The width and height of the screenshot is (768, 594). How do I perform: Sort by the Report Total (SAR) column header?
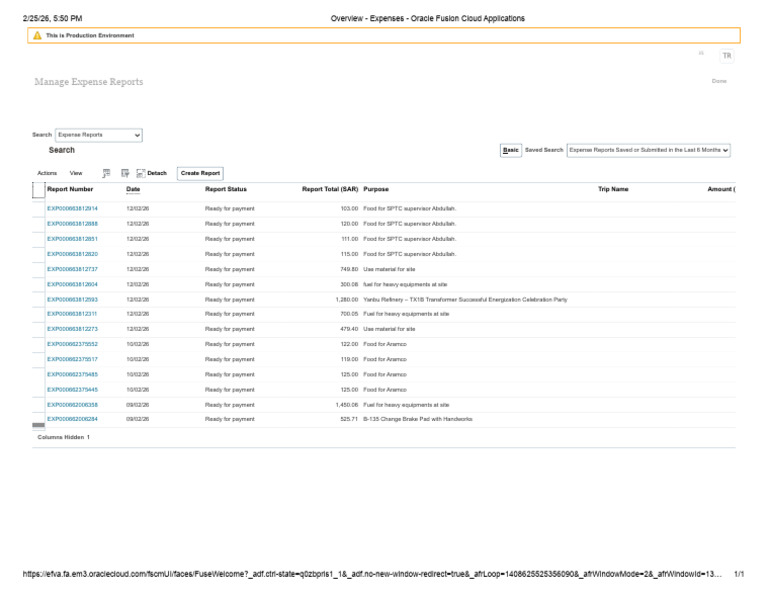coord(330,189)
